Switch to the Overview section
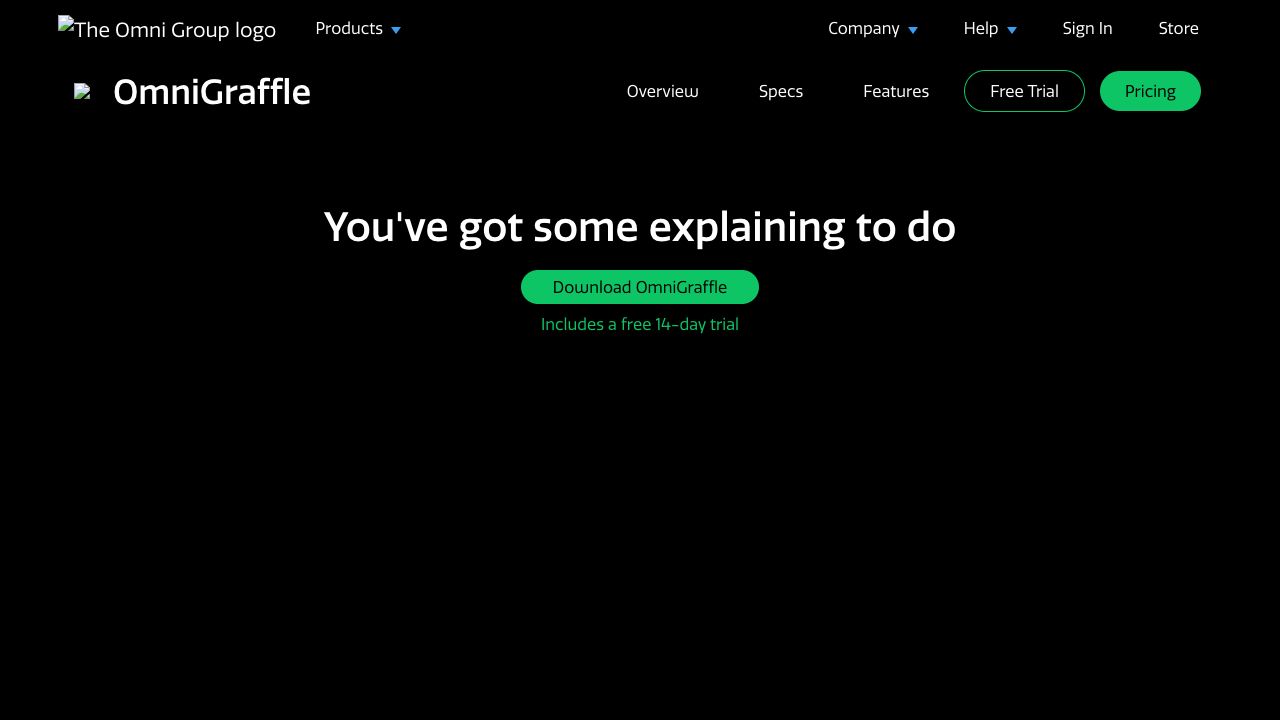 (662, 92)
